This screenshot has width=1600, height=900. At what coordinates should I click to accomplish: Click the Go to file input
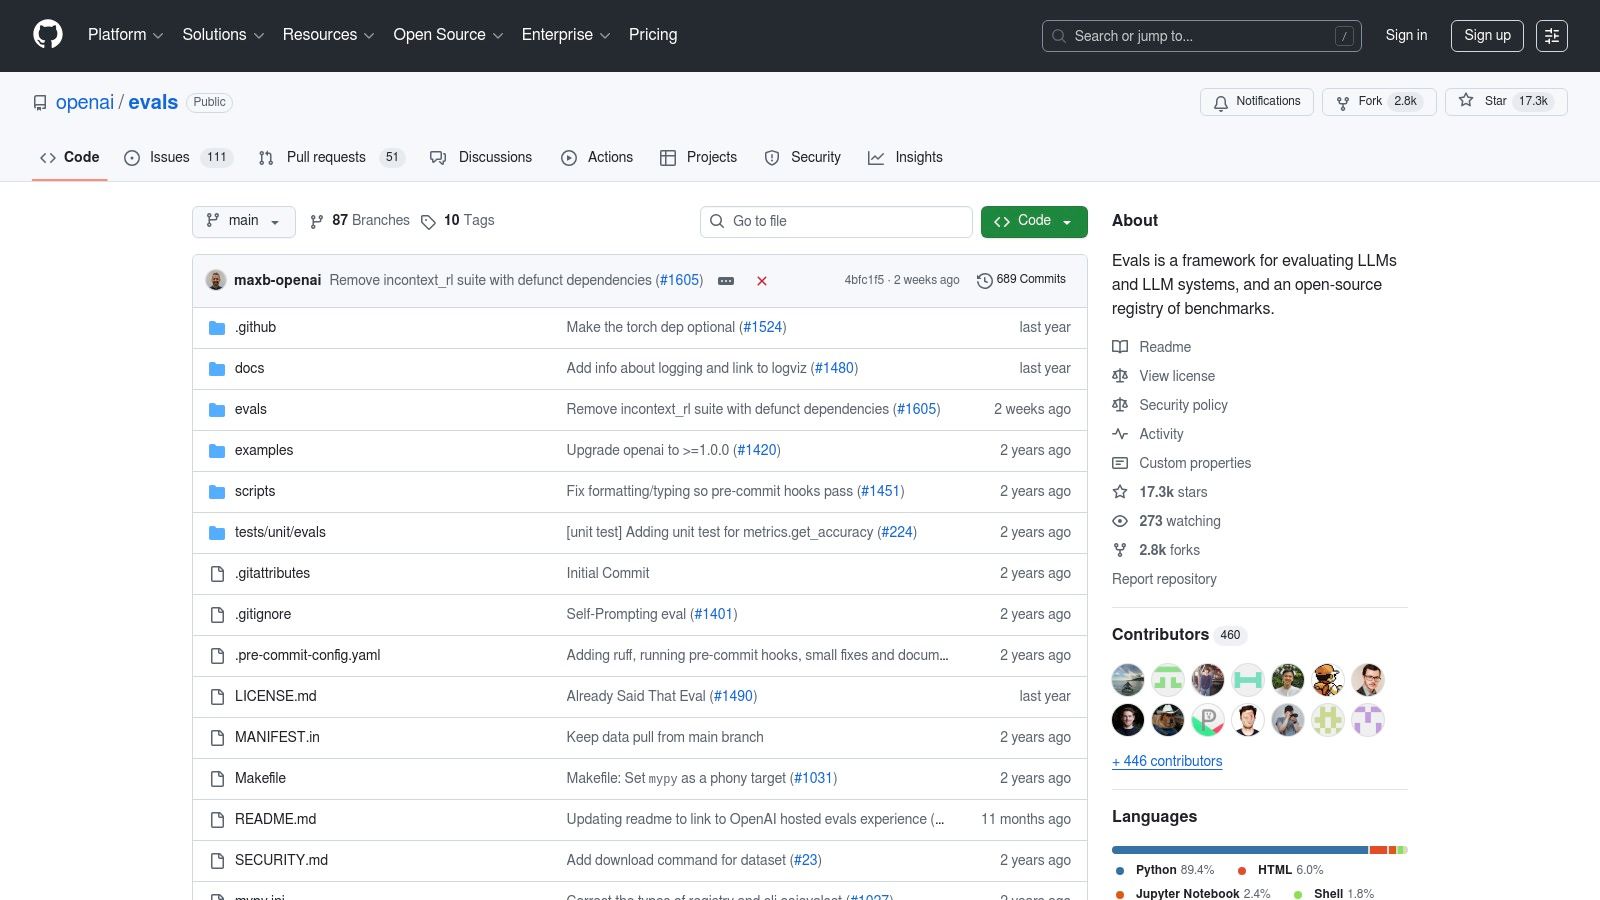click(836, 221)
